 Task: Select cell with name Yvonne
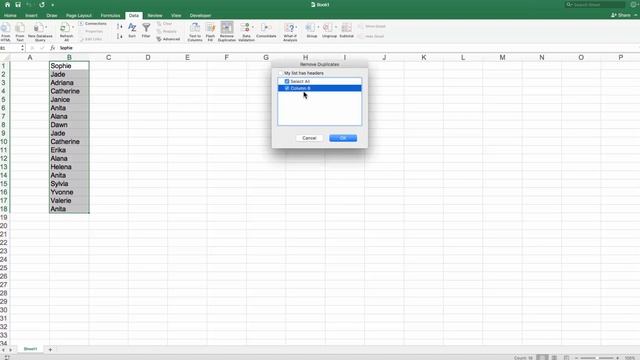(x=69, y=192)
